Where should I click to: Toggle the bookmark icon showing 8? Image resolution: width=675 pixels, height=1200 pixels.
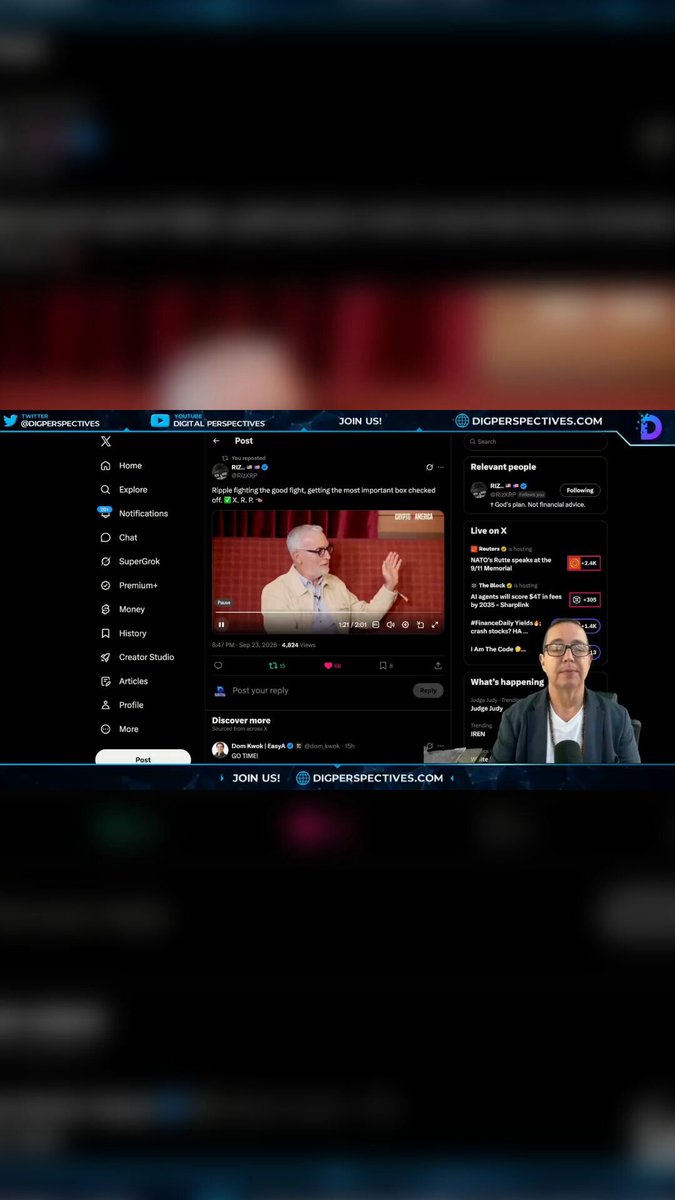tap(386, 665)
